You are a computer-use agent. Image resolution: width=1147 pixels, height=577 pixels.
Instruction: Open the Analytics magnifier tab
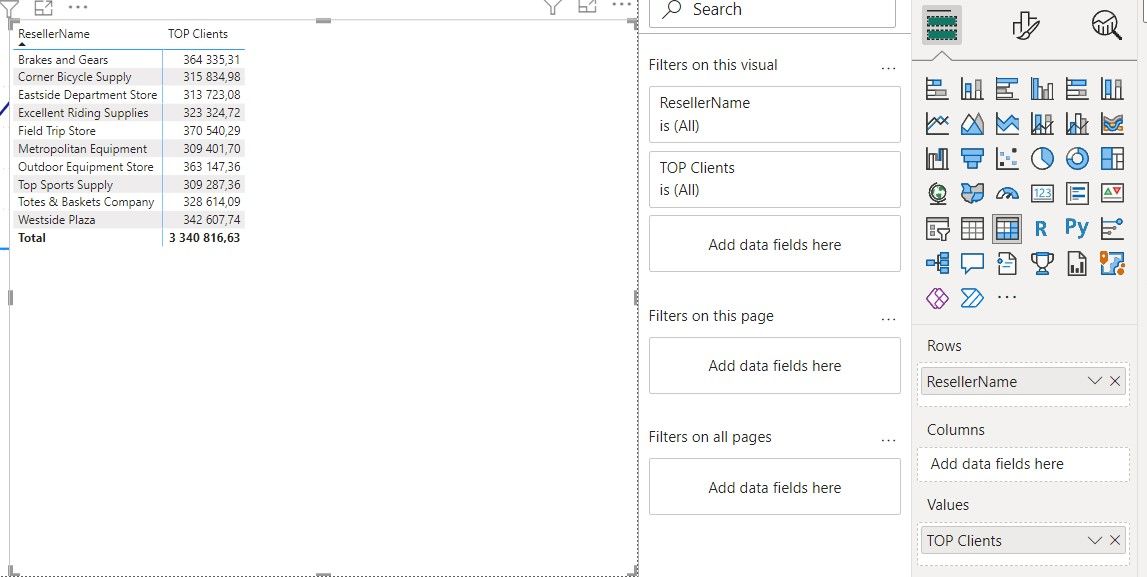coord(1107,26)
